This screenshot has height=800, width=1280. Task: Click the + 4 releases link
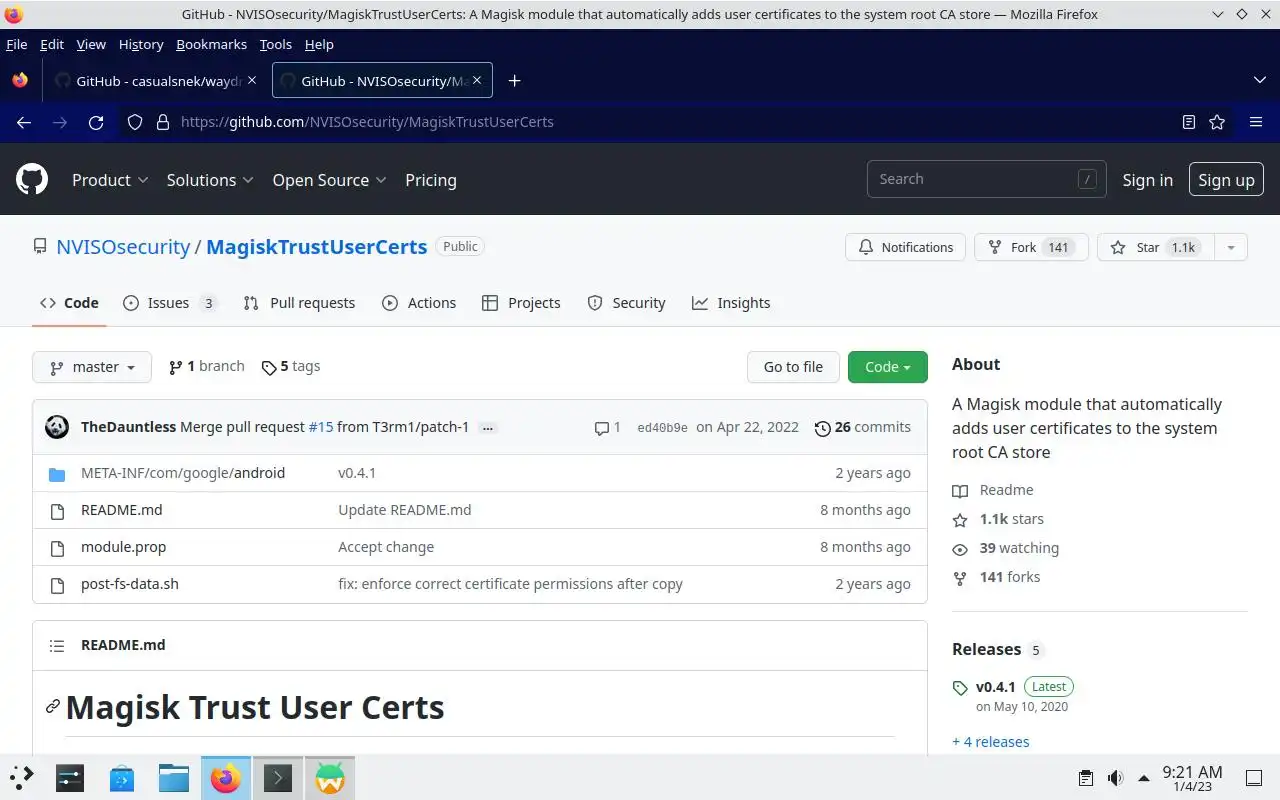point(990,742)
